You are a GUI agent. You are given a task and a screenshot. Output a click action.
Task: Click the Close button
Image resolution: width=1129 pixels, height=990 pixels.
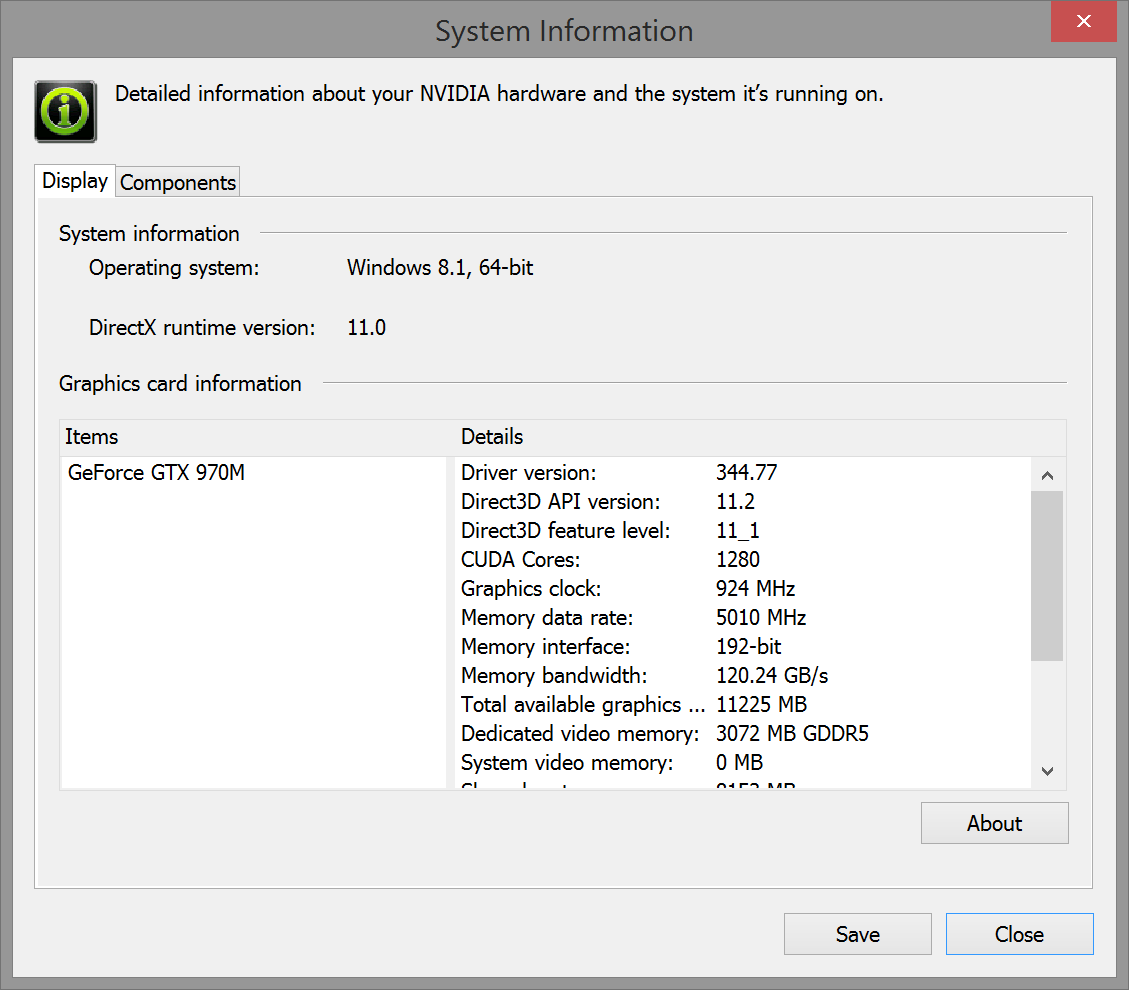tap(1020, 934)
